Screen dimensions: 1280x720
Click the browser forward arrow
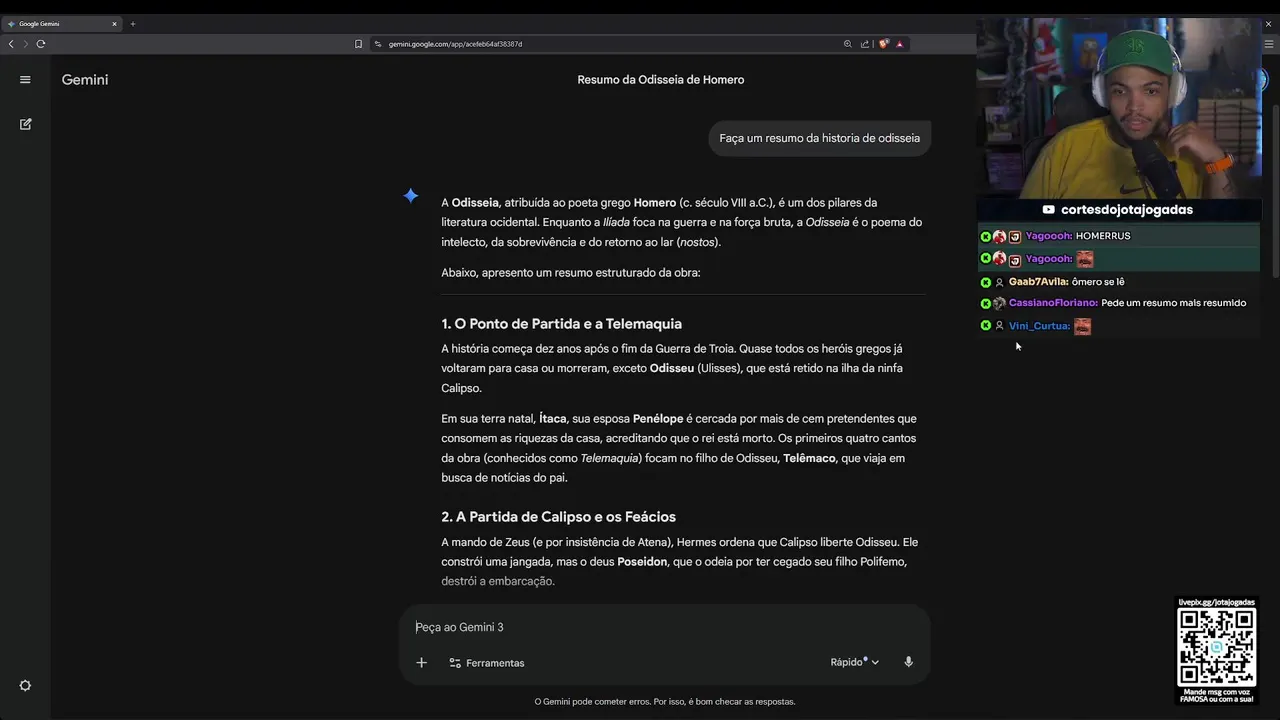[x=26, y=44]
